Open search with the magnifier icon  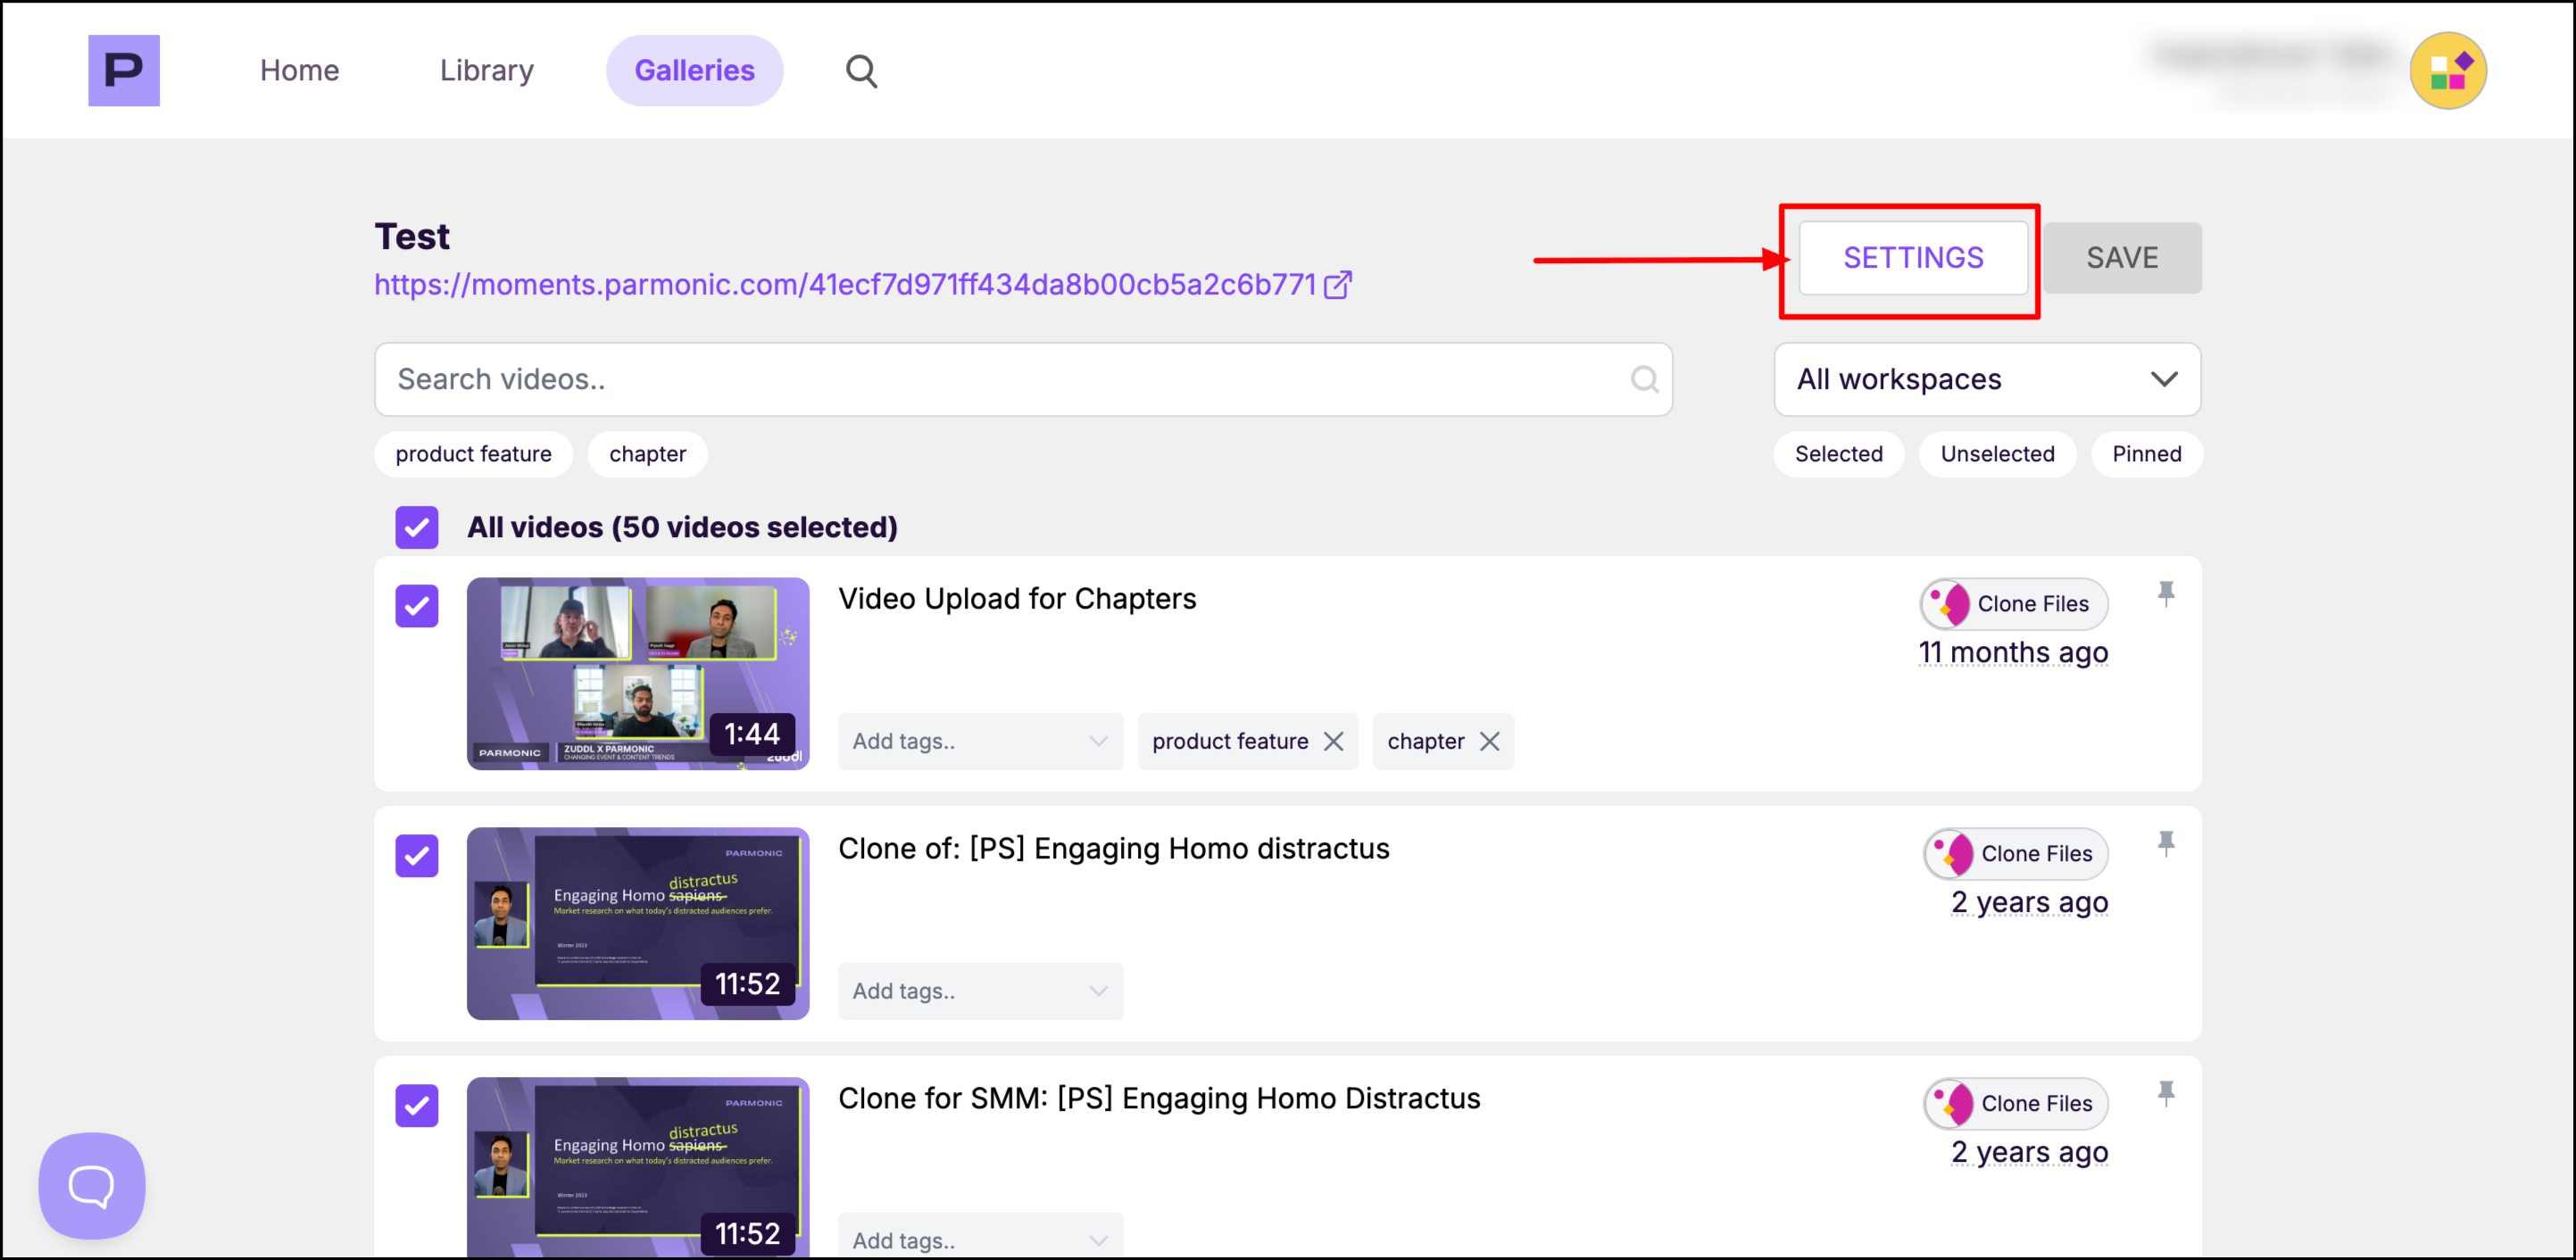pos(860,71)
